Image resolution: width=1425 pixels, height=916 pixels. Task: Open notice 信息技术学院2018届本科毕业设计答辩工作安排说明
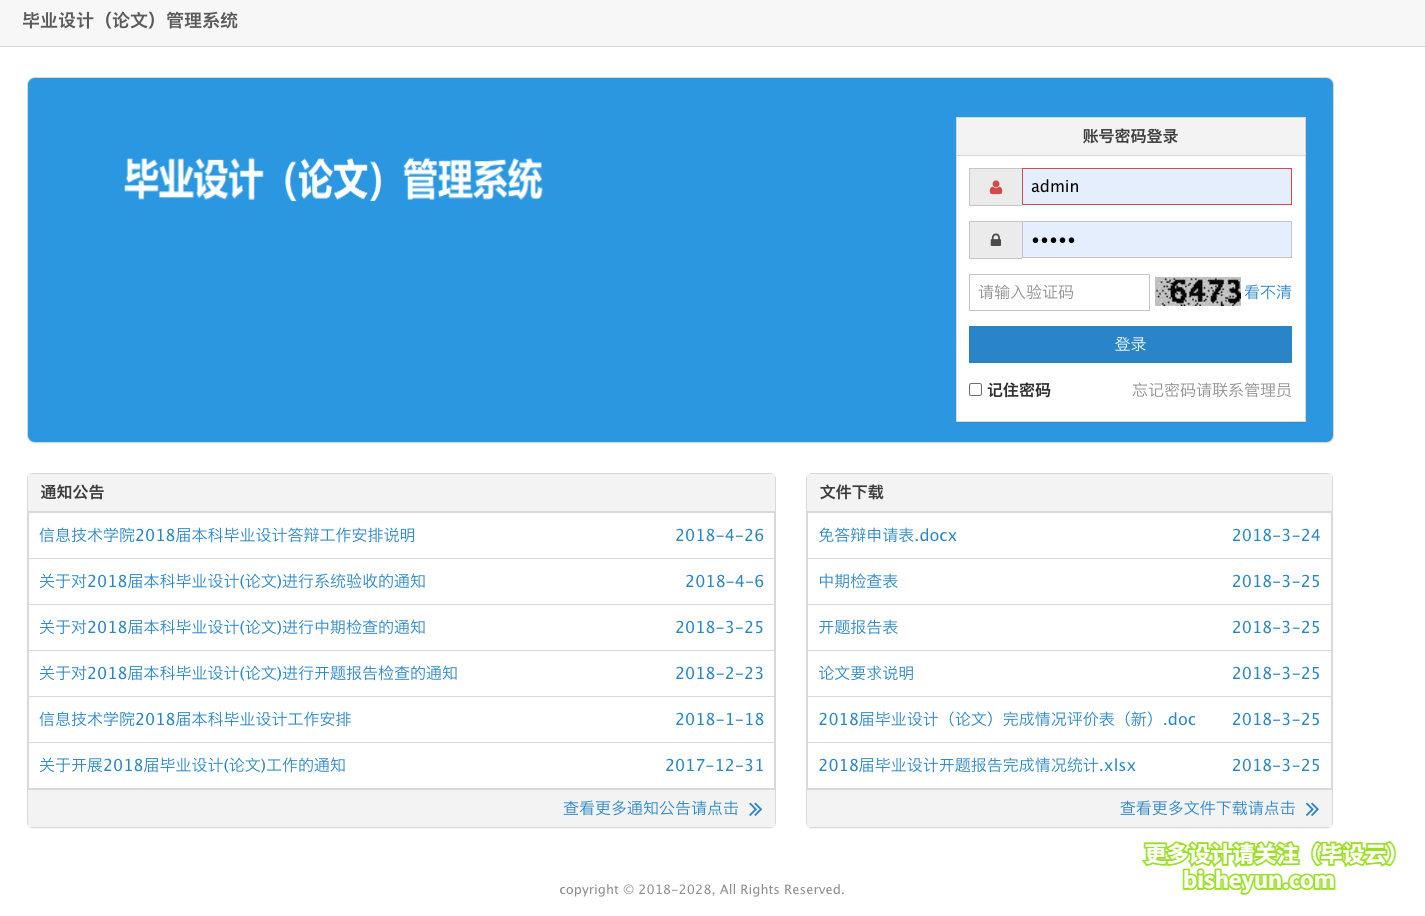pyautogui.click(x=225, y=535)
